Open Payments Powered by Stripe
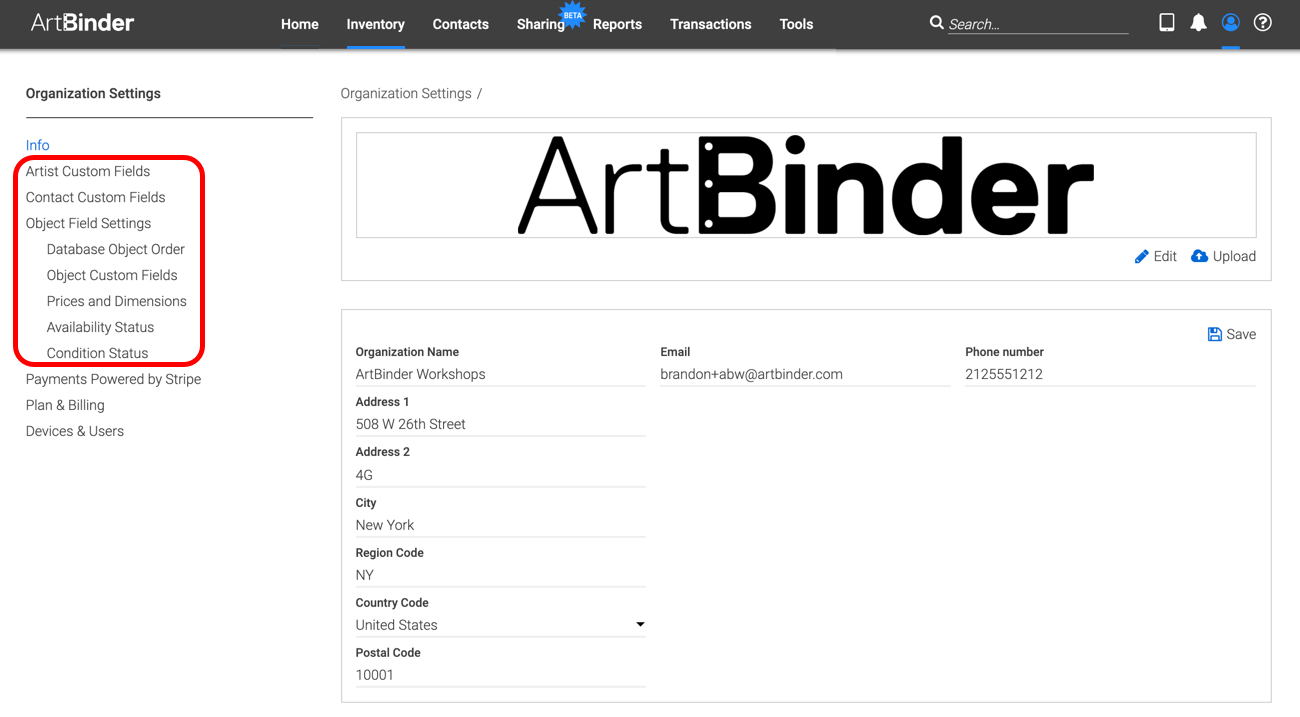 (114, 379)
